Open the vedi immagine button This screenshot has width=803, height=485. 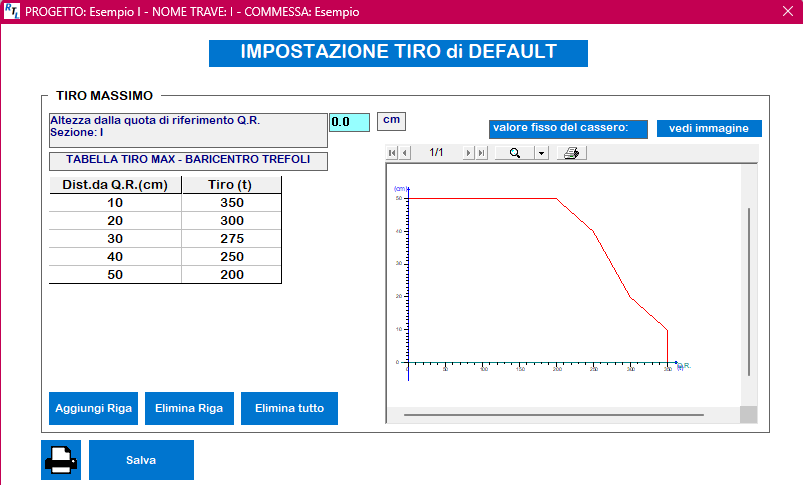coord(709,128)
